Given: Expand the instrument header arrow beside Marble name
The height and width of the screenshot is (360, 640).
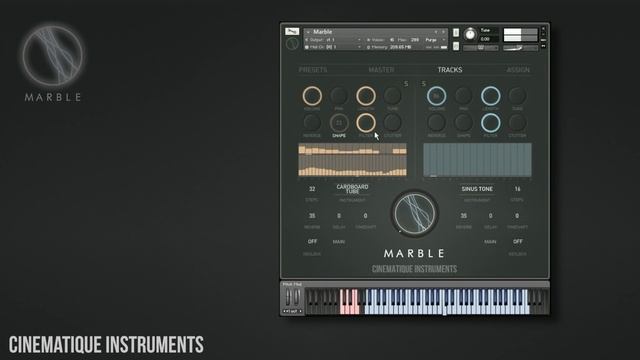Looking at the screenshot, I should 308,31.
